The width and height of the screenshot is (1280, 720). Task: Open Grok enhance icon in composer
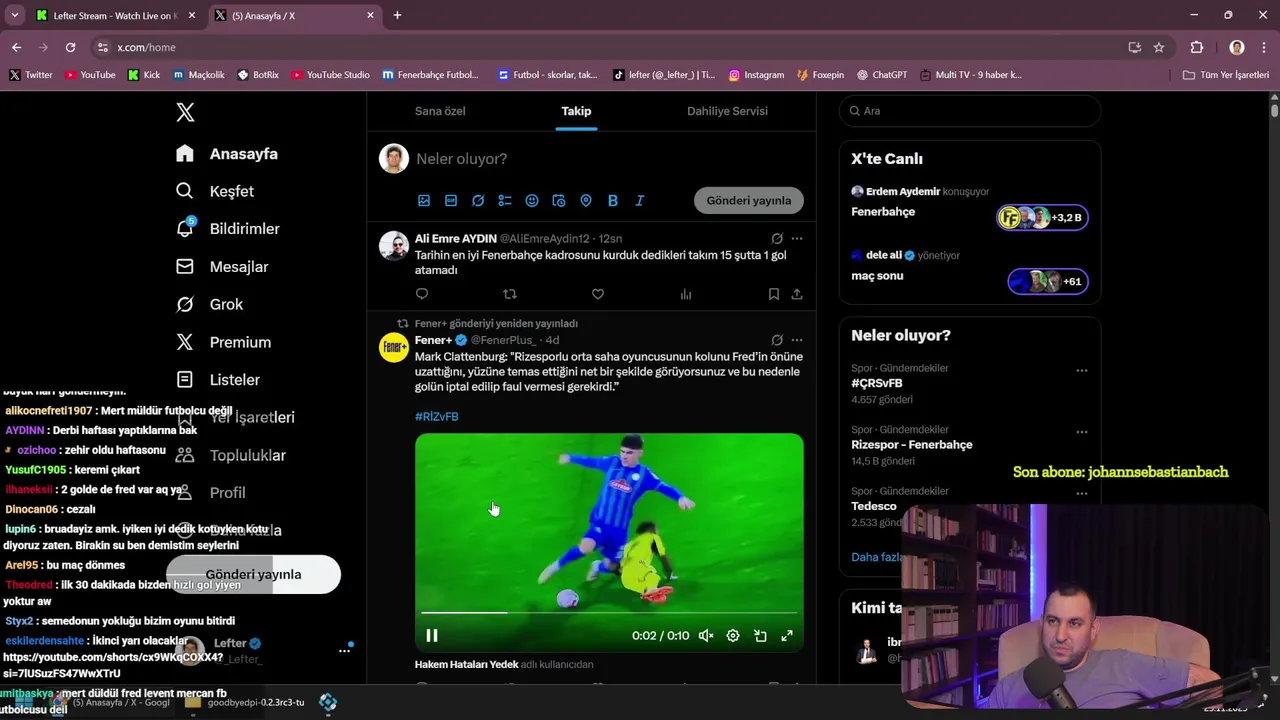click(478, 201)
